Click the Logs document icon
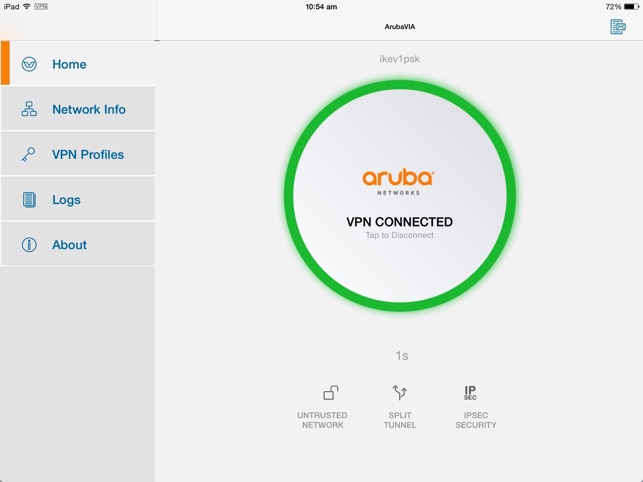Image resolution: width=643 pixels, height=482 pixels. [29, 200]
